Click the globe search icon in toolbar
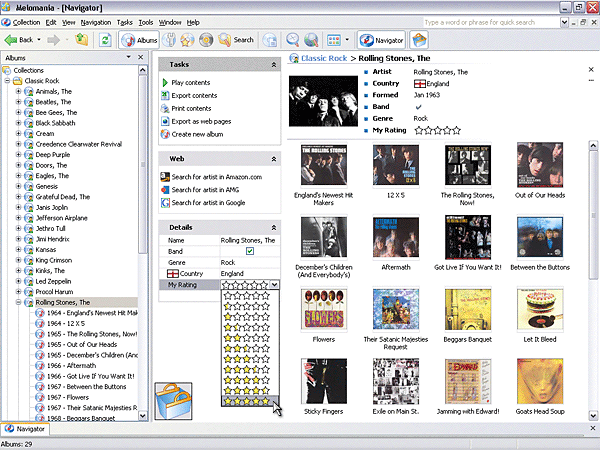Viewport: 600px width, 450px height. coord(311,40)
